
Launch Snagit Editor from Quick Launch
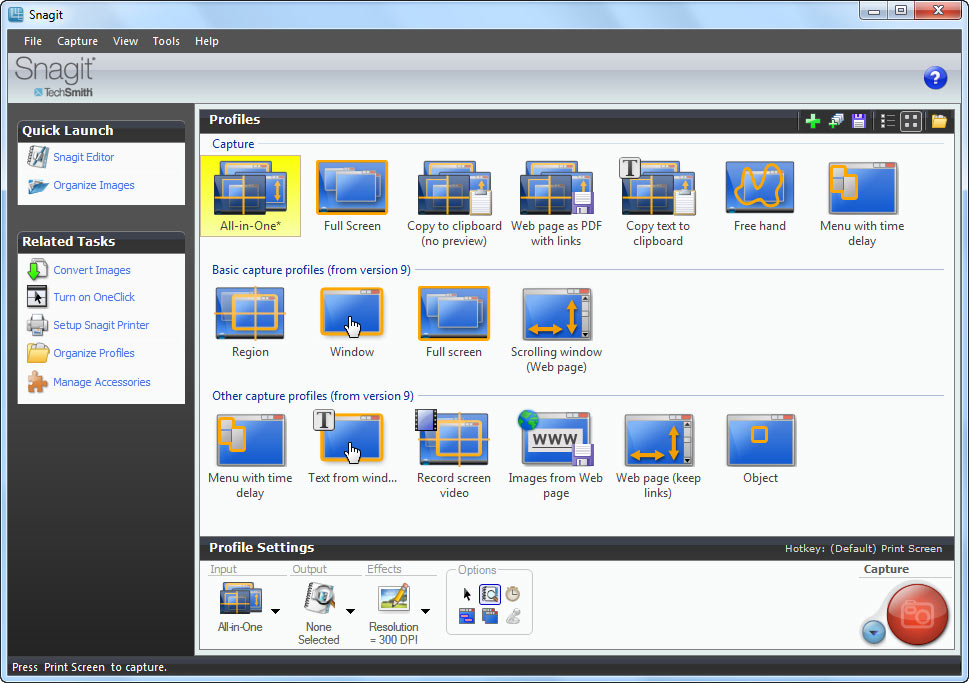[85, 157]
